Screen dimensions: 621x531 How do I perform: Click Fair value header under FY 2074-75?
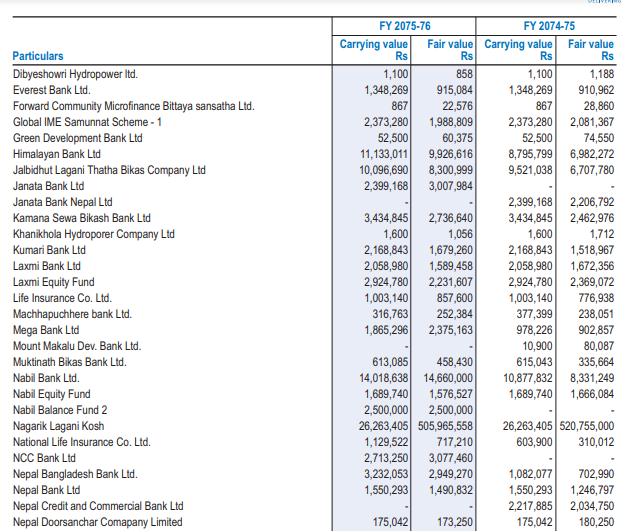coord(590,50)
